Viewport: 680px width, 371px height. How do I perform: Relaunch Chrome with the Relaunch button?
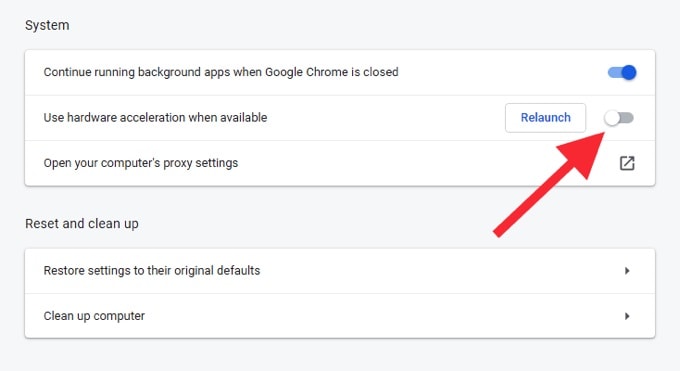(x=546, y=118)
